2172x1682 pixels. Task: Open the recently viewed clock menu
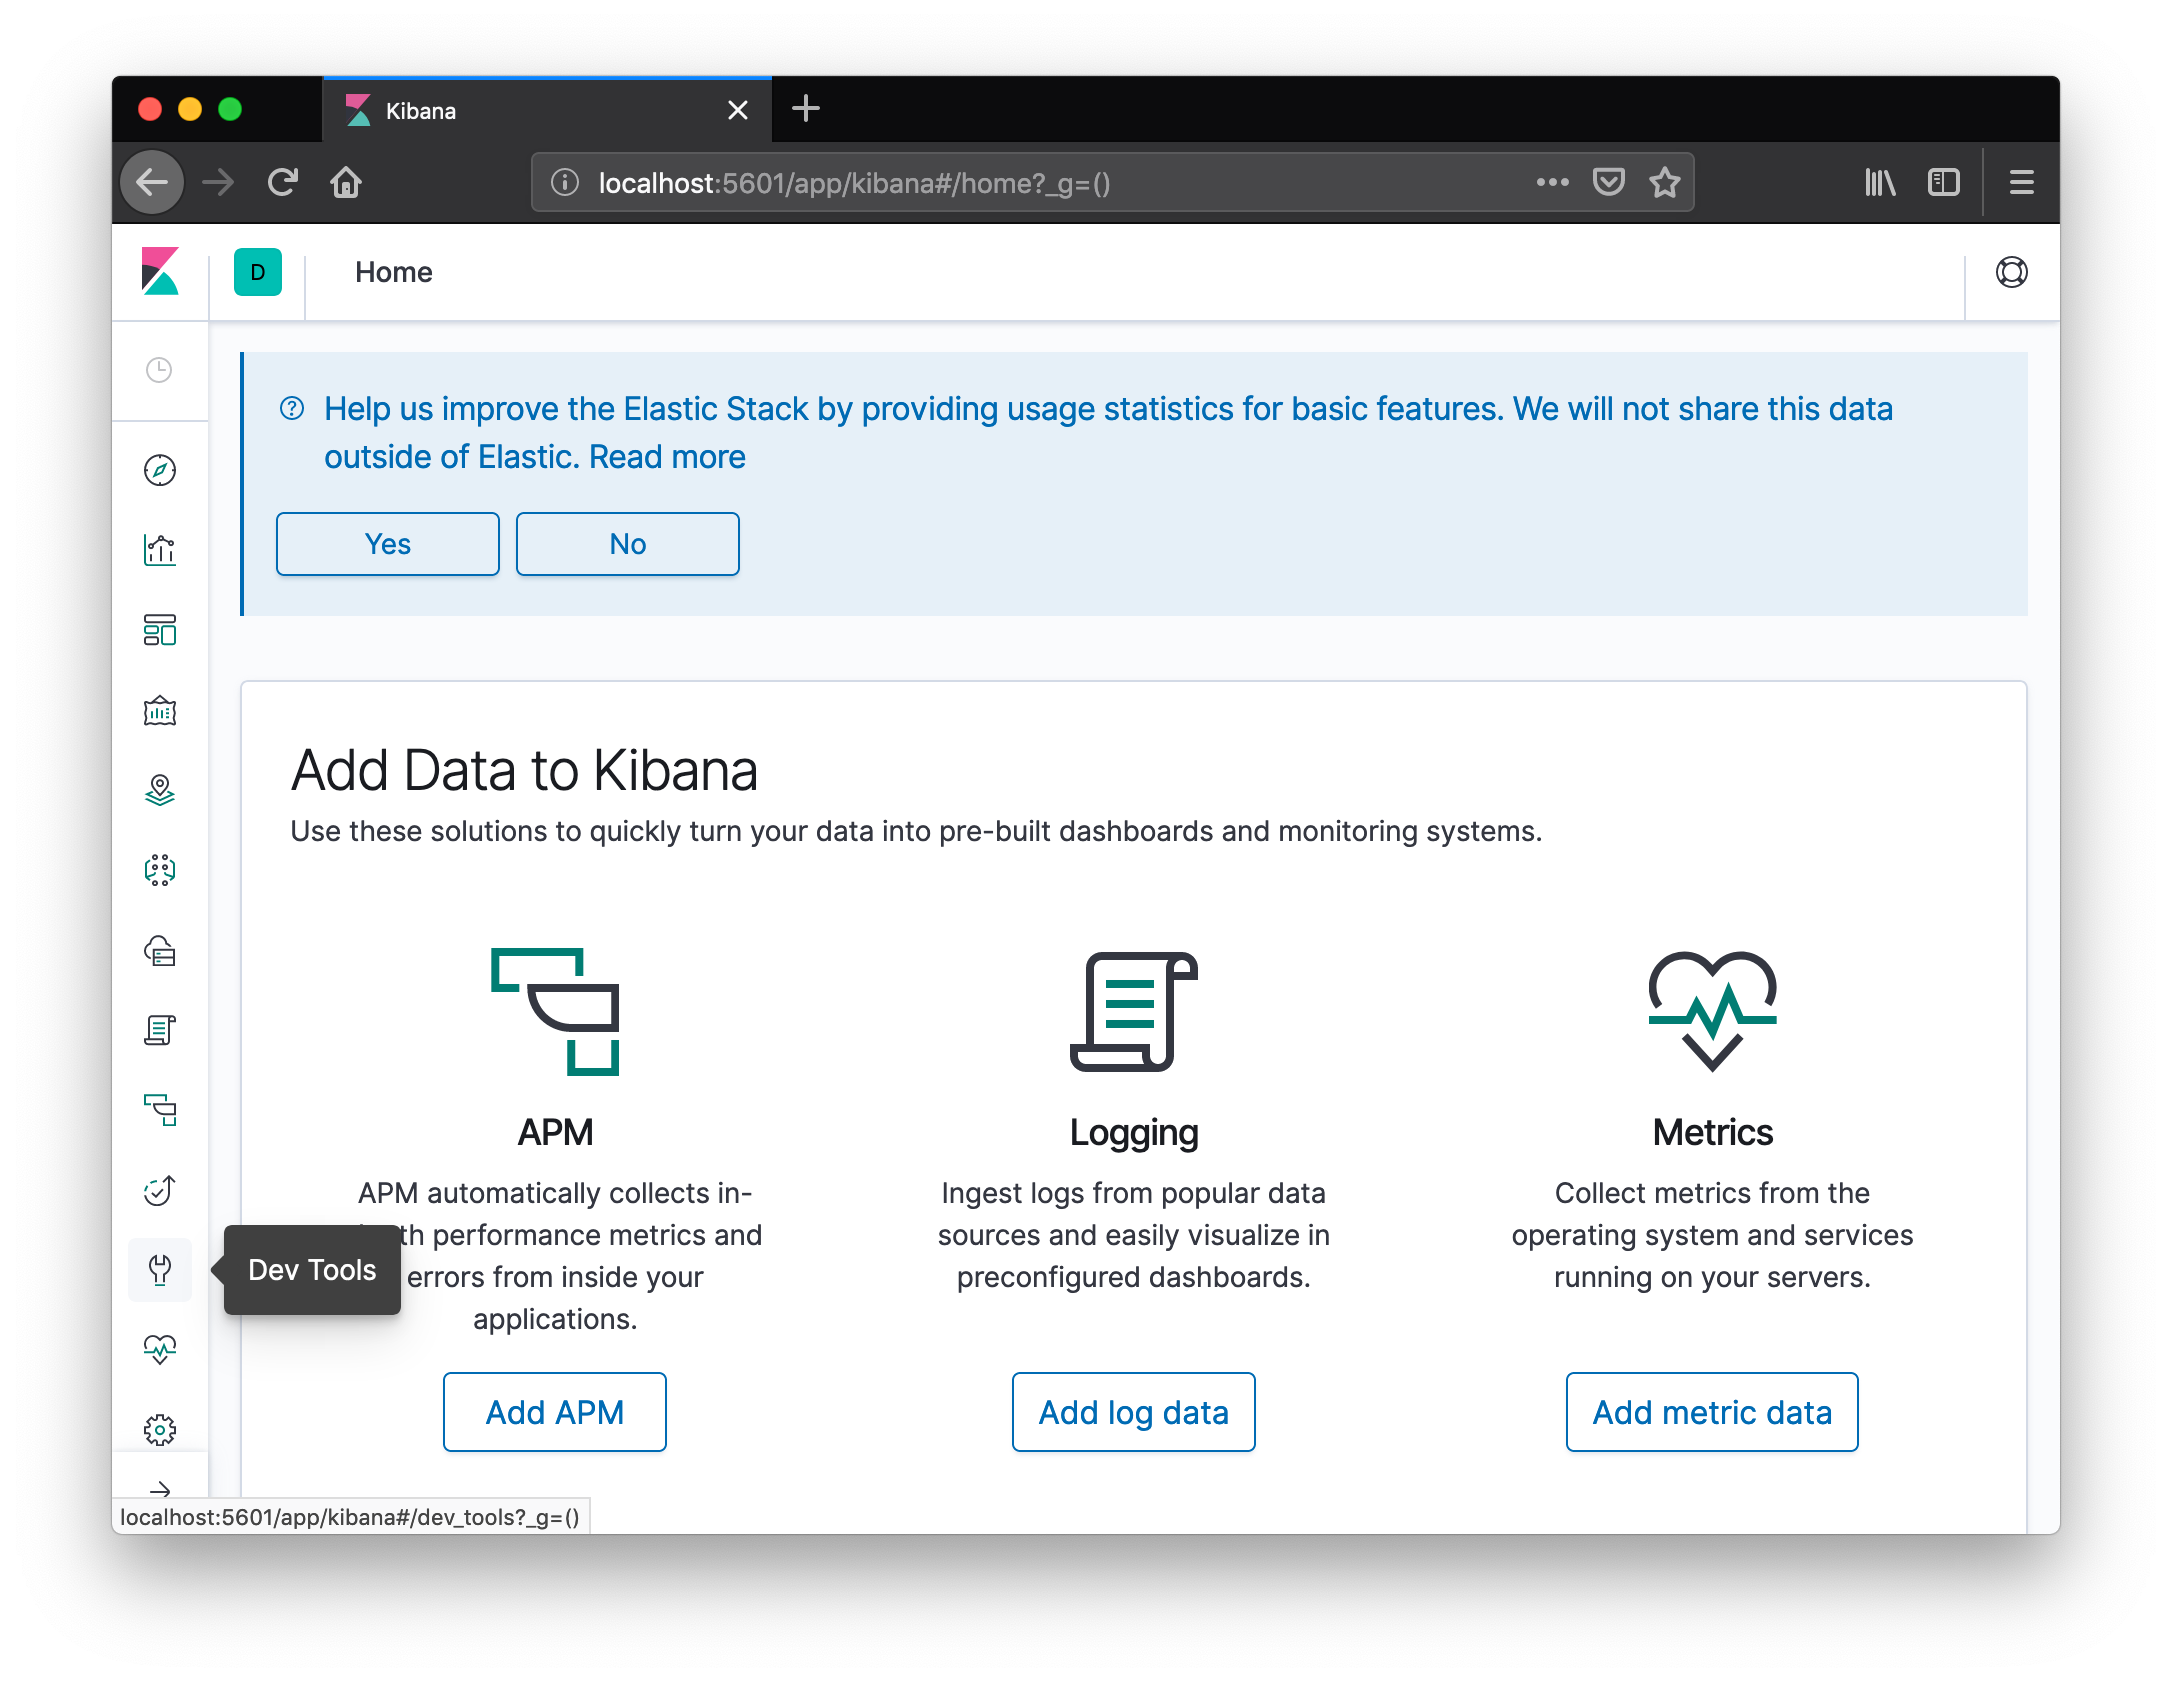point(160,370)
